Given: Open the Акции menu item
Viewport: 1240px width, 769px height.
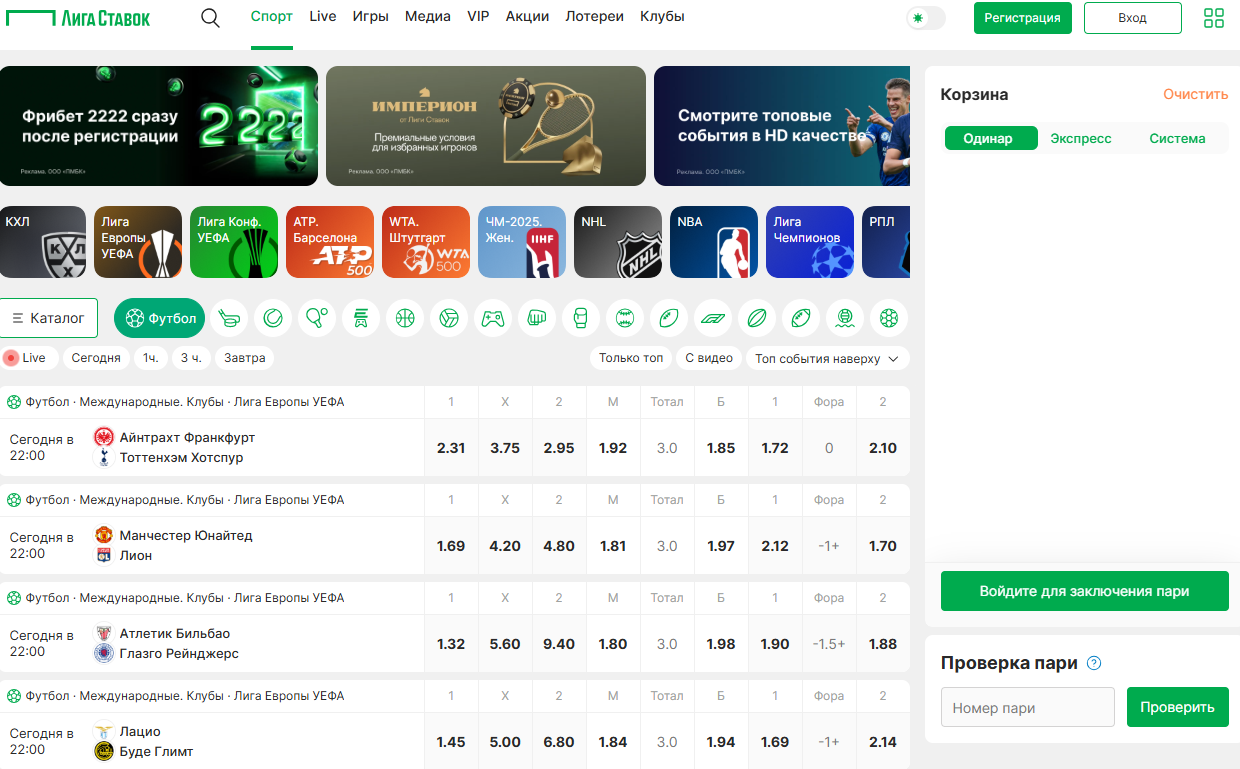Looking at the screenshot, I should (x=527, y=17).
